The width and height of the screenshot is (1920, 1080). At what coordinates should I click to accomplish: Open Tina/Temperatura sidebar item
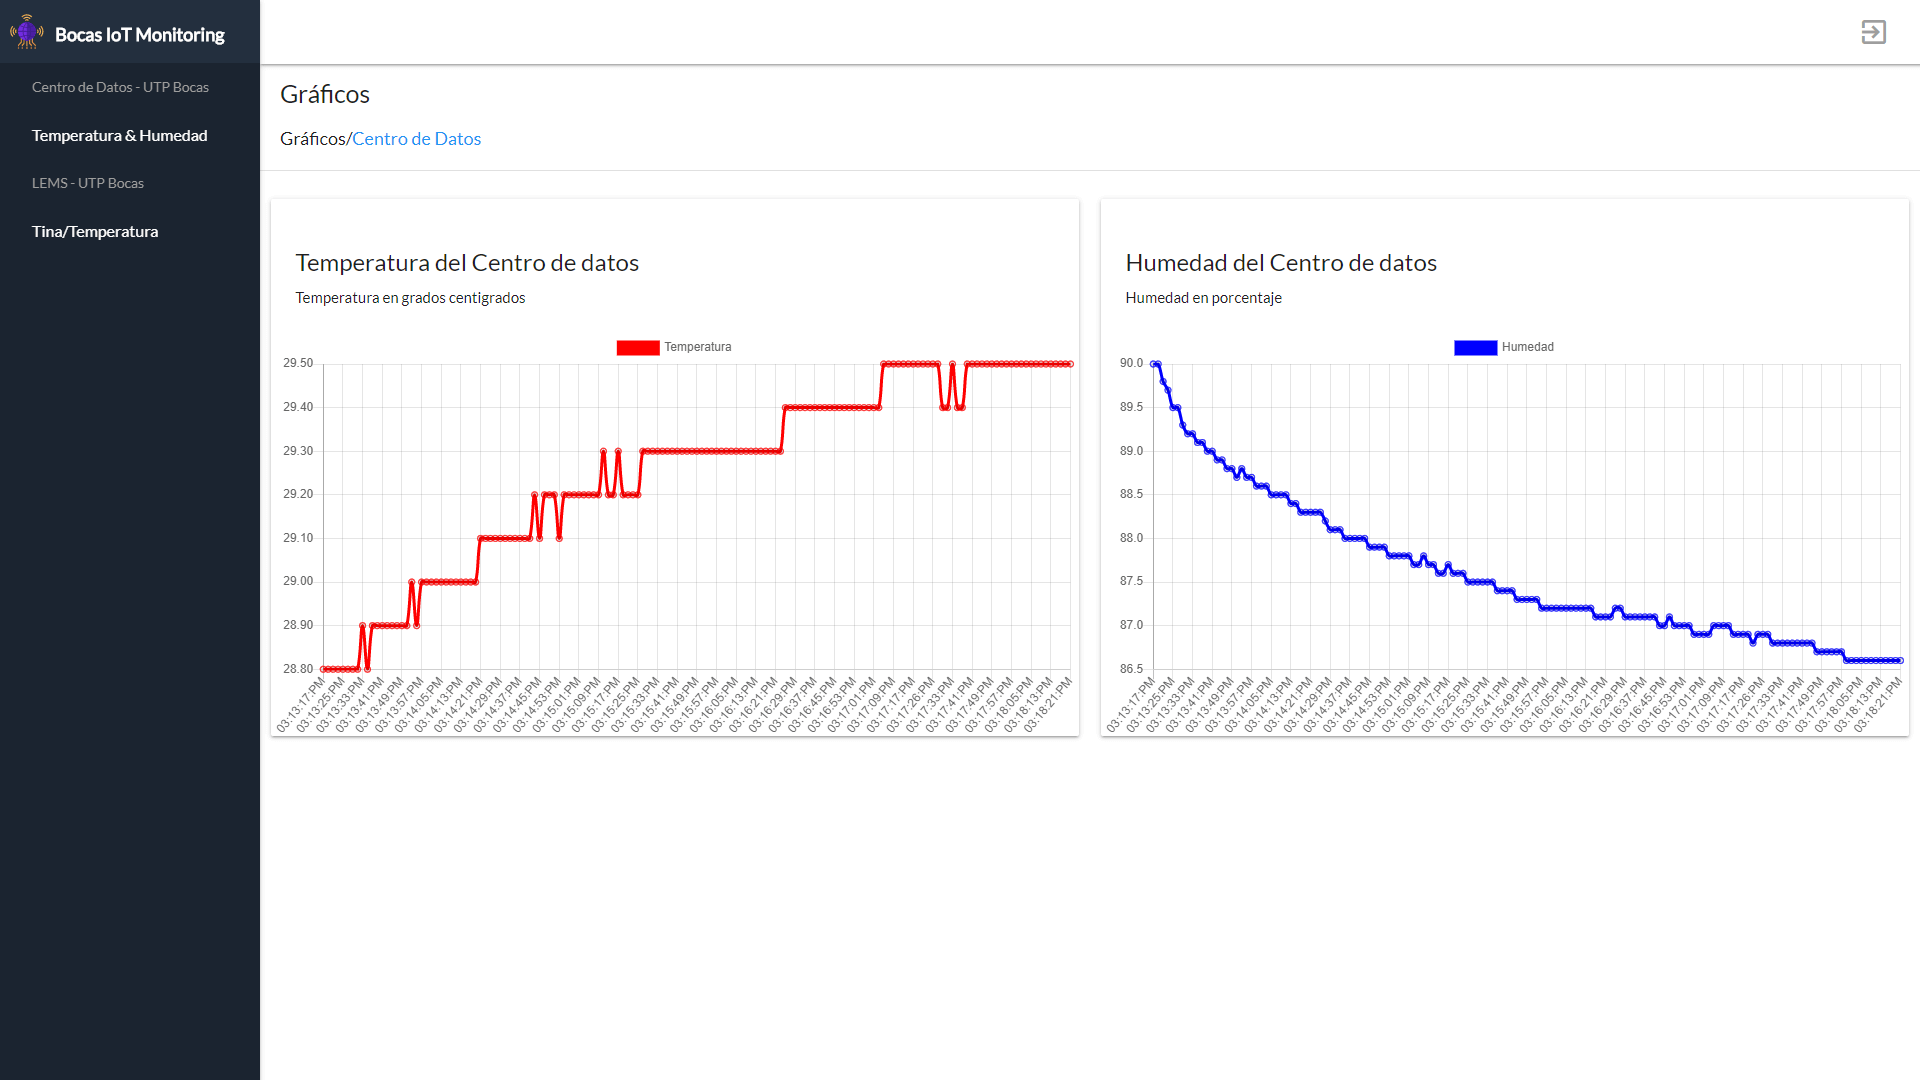click(x=95, y=231)
